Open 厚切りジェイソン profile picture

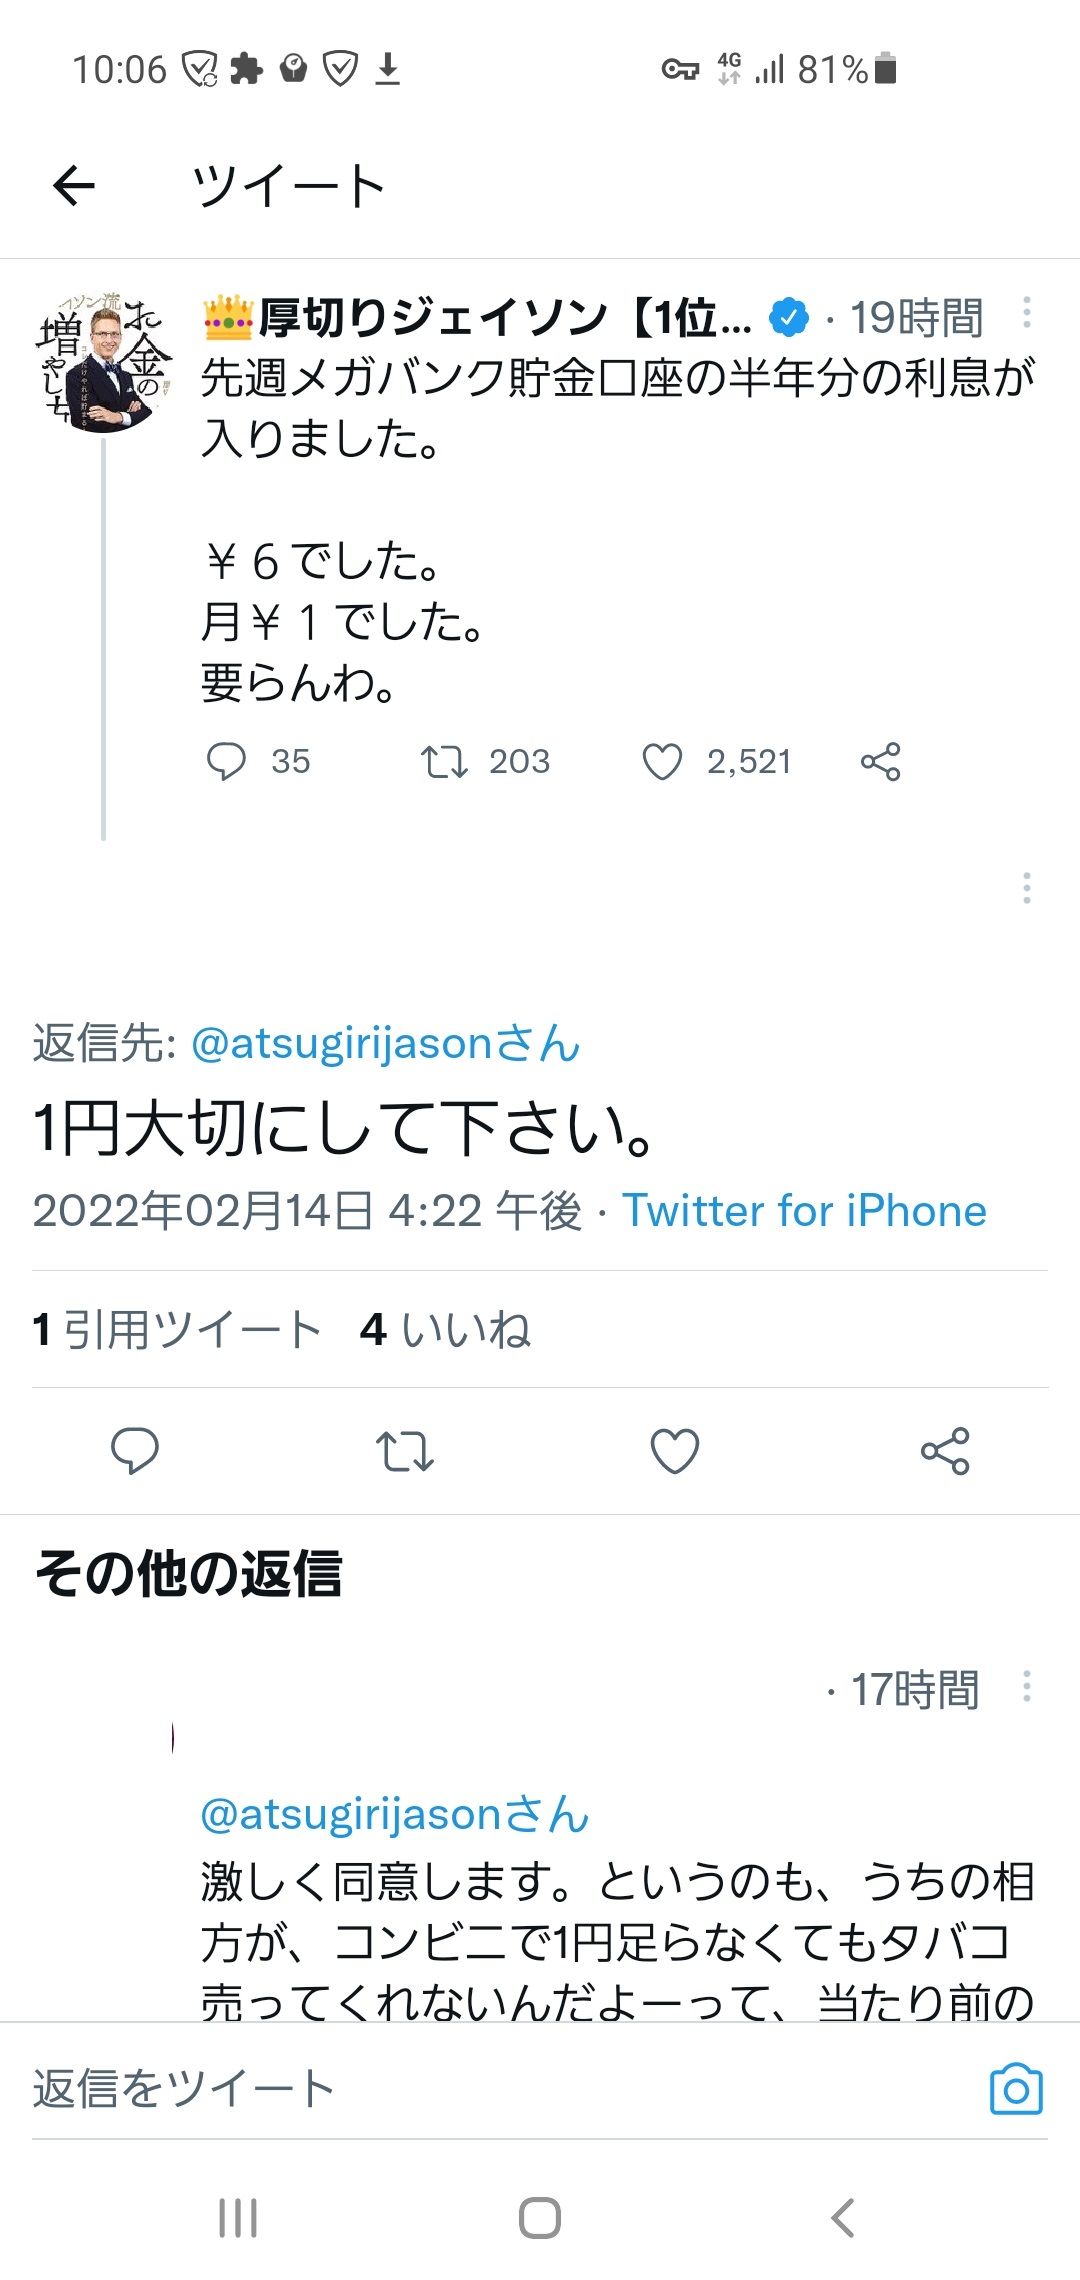[x=104, y=362]
